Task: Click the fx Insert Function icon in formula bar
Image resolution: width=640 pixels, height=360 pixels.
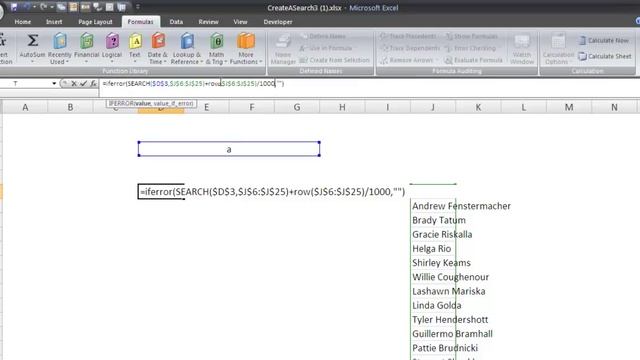Action: [93, 84]
